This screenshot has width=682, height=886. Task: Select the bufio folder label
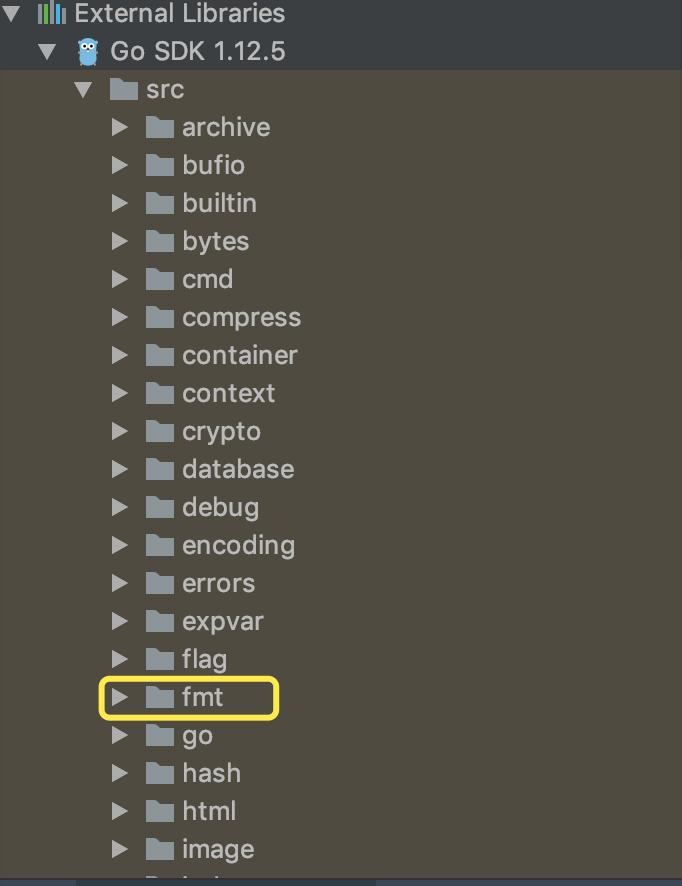coord(213,166)
